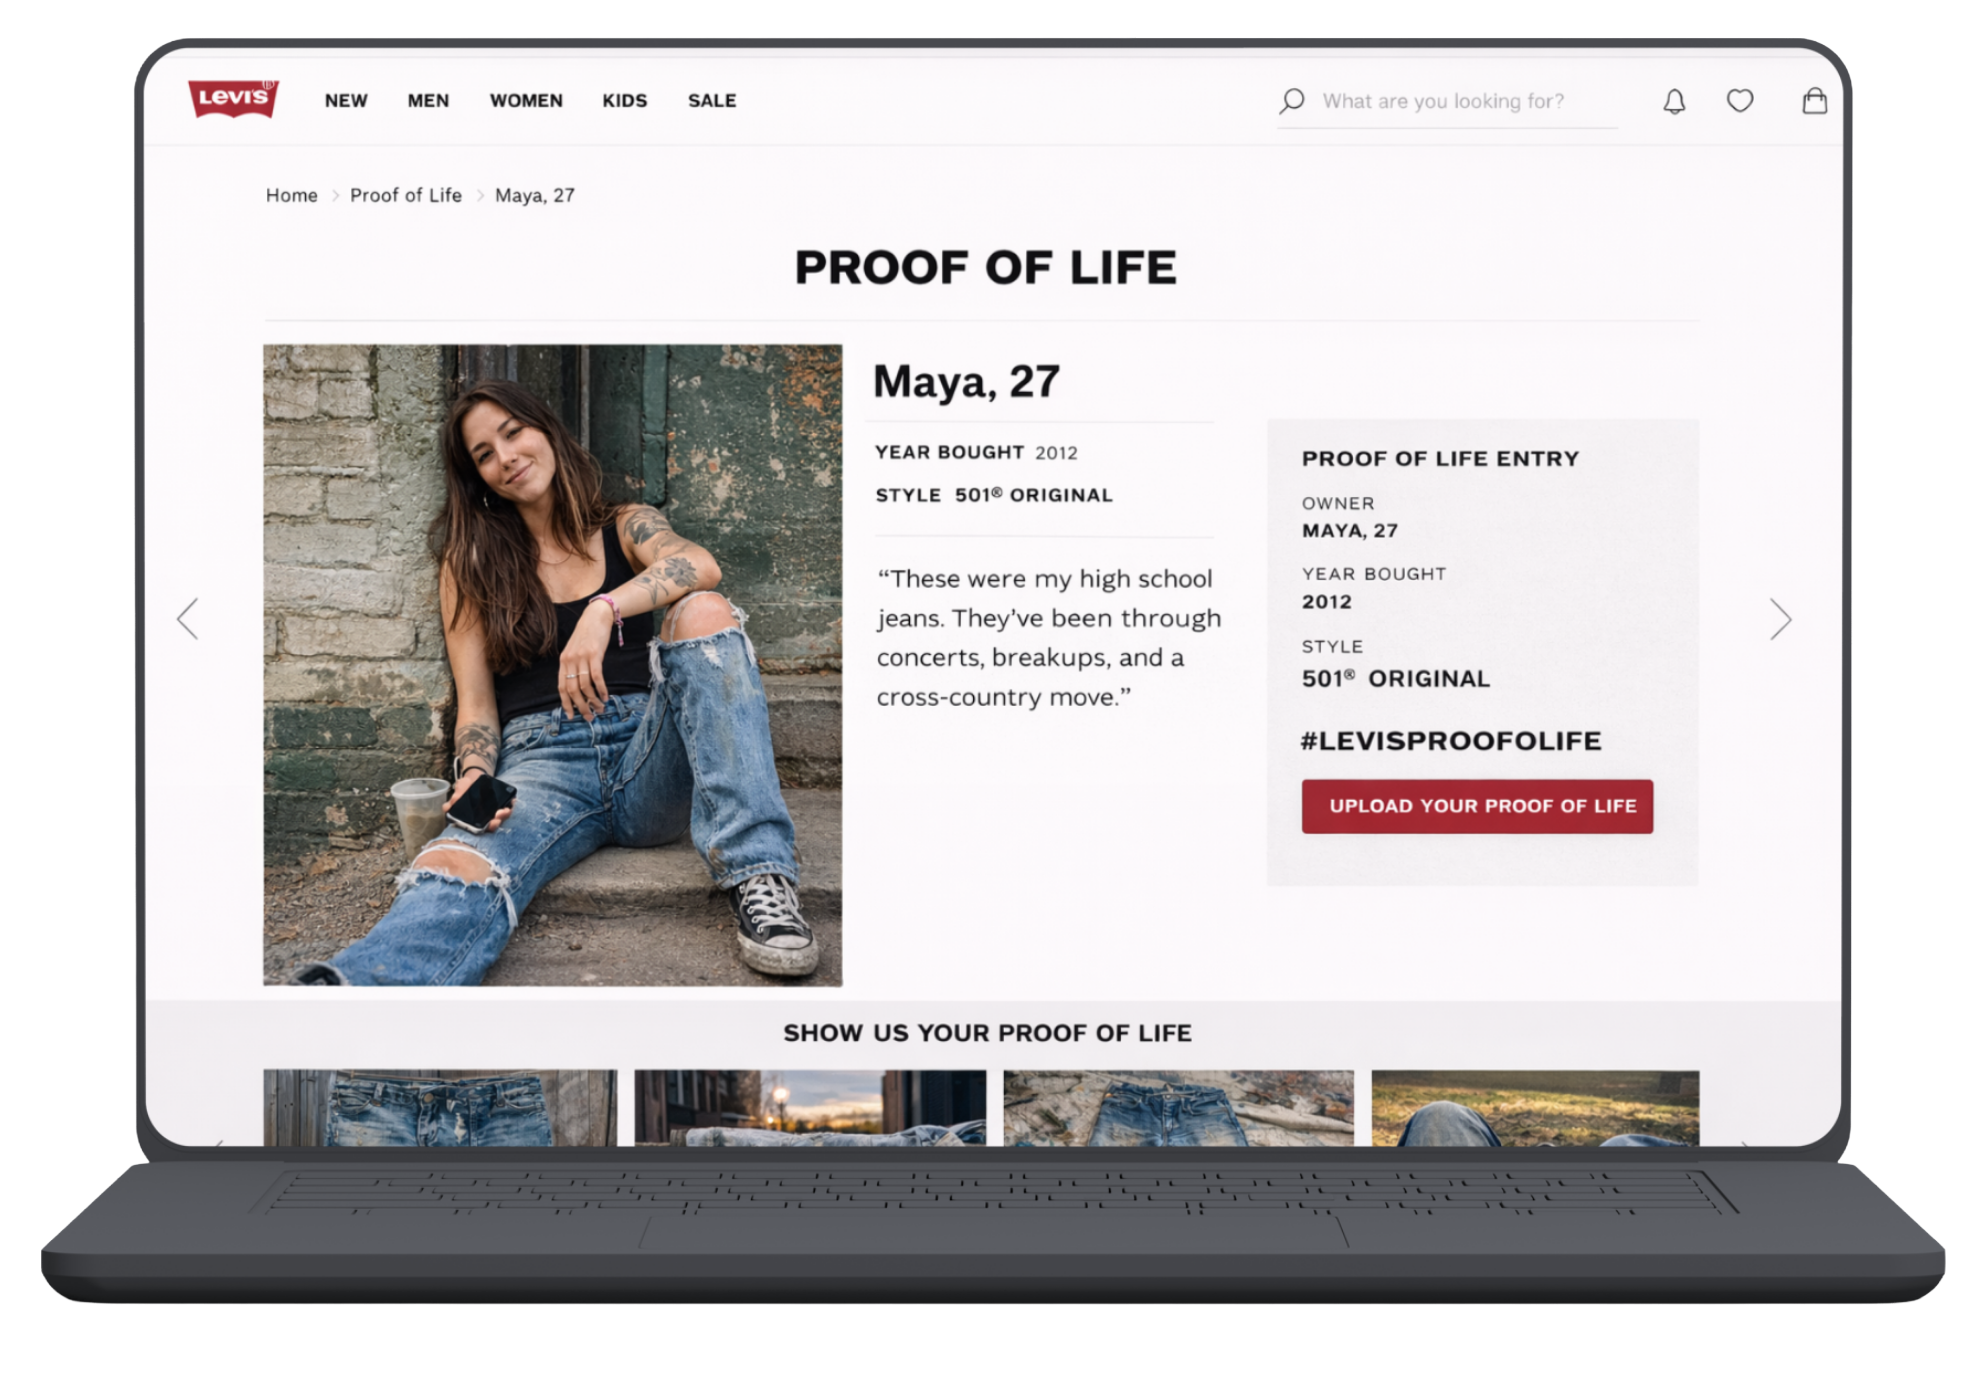Open the NEW menu item

(346, 101)
